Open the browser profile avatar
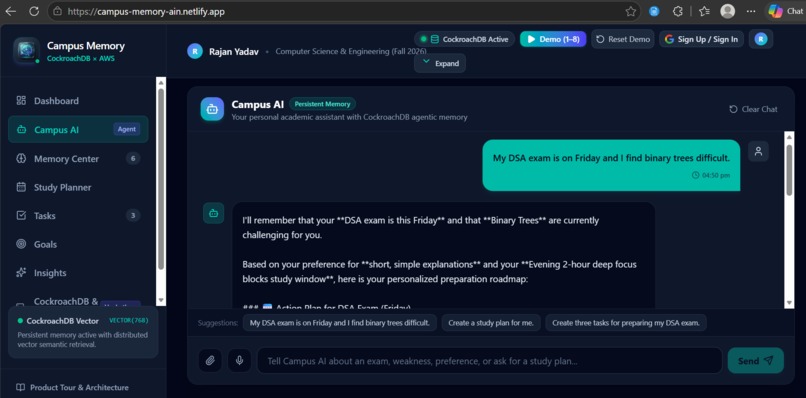806x398 pixels. pyautogui.click(x=727, y=11)
